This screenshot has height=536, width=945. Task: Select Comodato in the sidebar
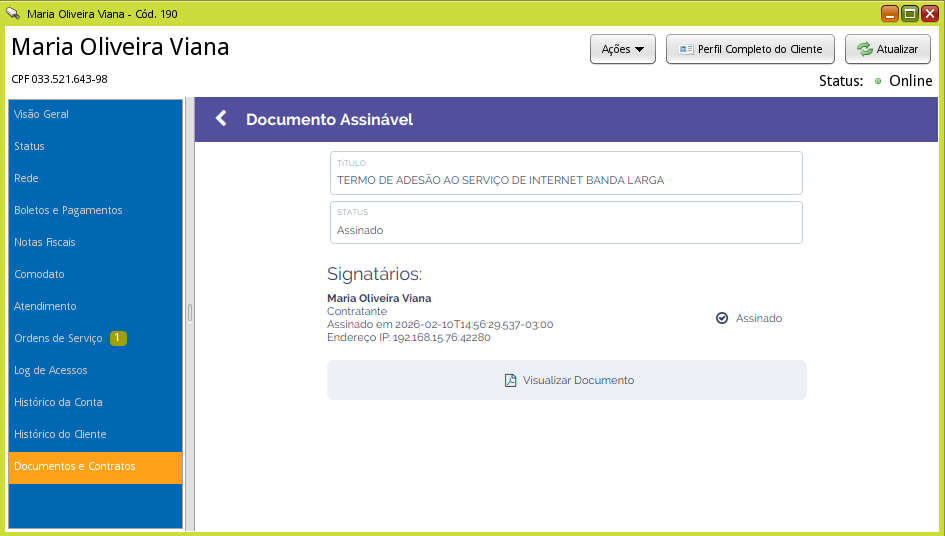(x=95, y=274)
